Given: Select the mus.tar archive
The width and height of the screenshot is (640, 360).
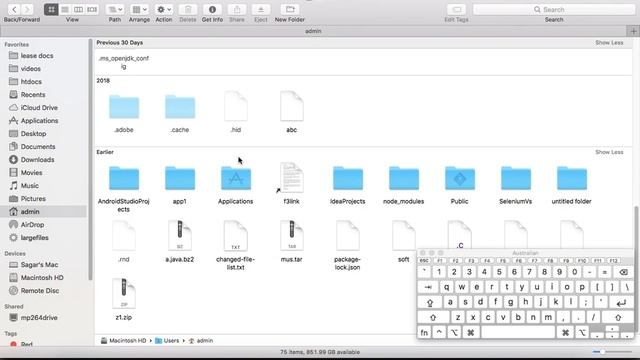Looking at the screenshot, I should (291, 236).
